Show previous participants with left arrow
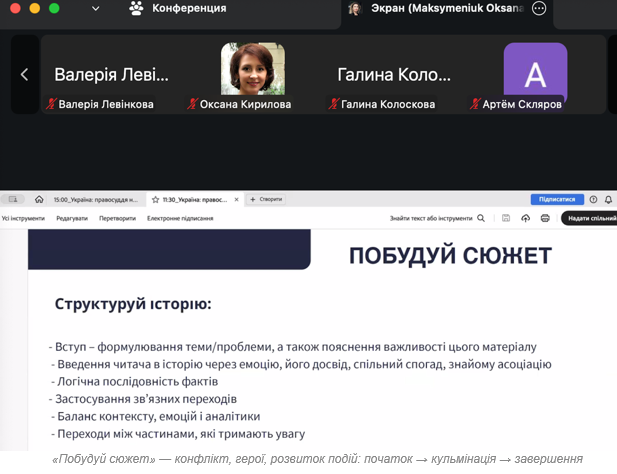 (24, 74)
